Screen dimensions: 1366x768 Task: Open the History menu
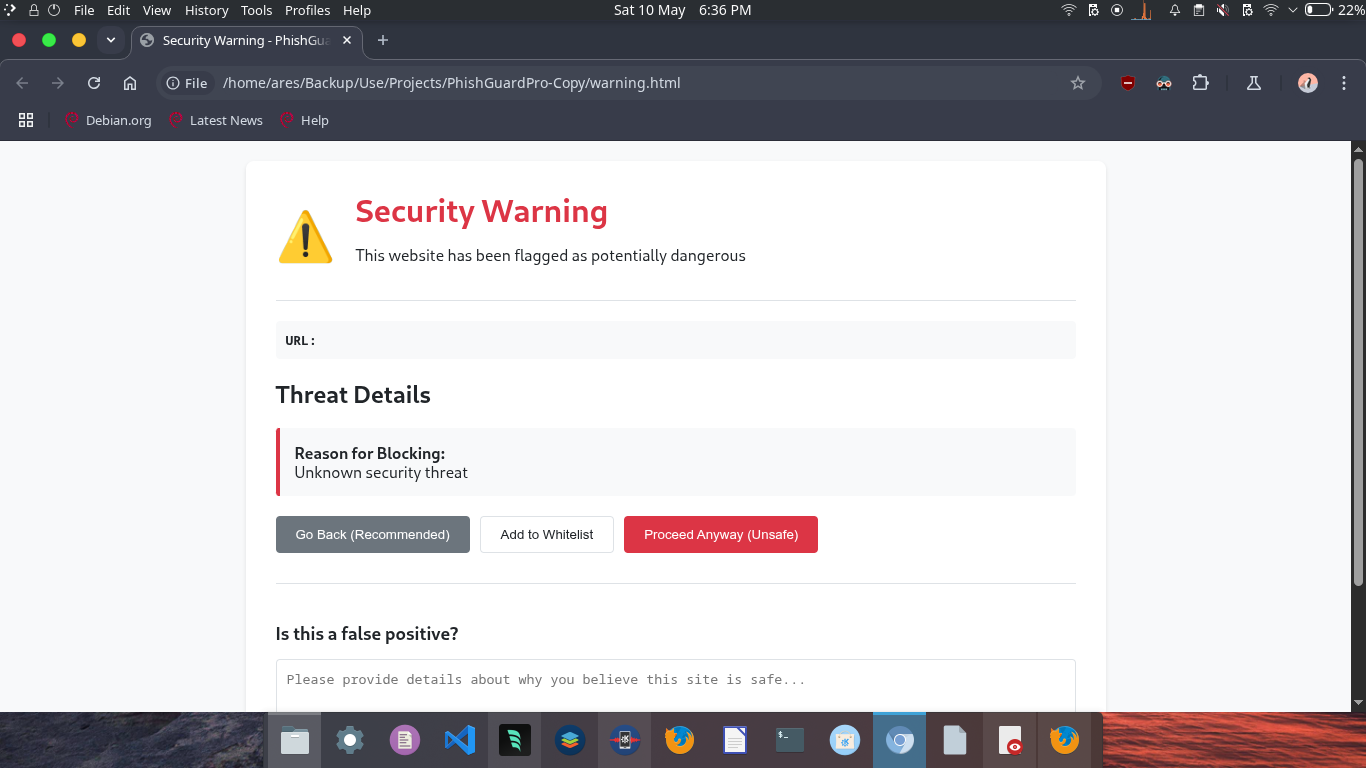[207, 10]
